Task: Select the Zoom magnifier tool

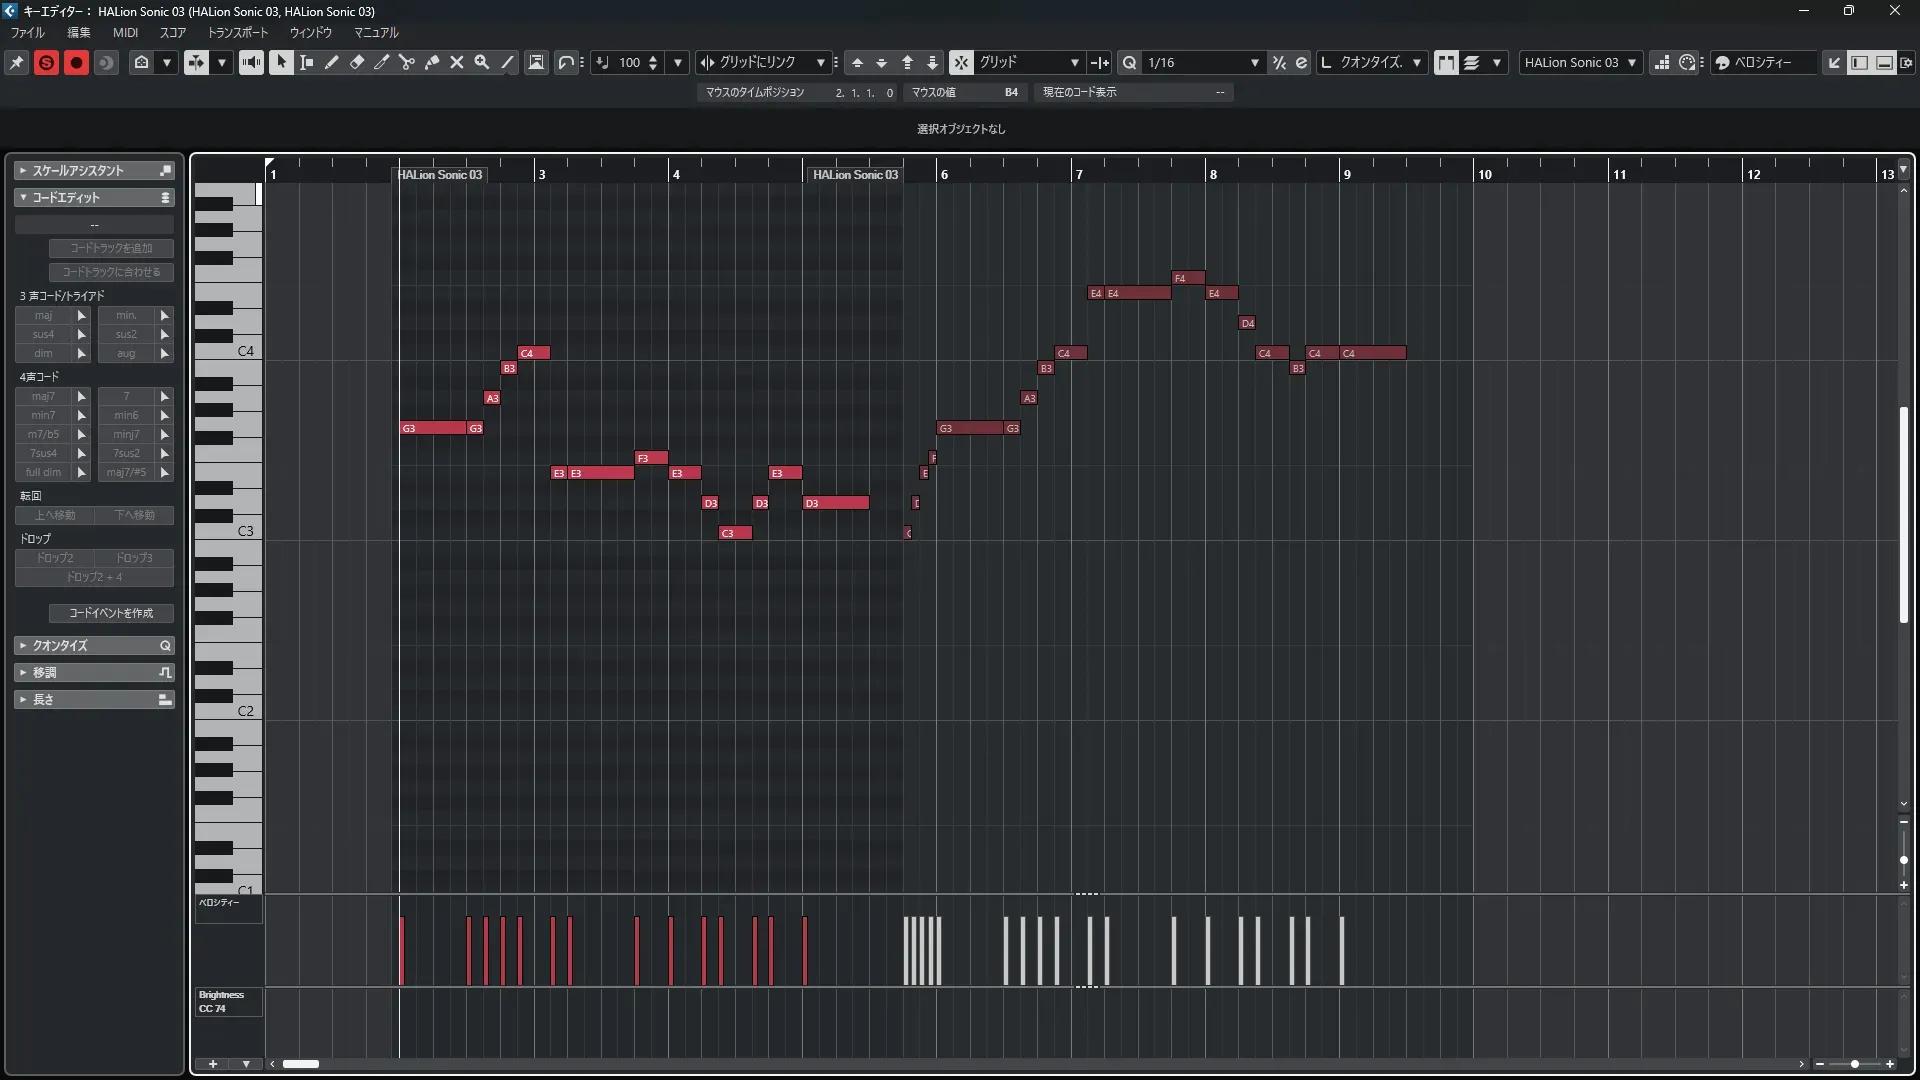Action: click(482, 63)
